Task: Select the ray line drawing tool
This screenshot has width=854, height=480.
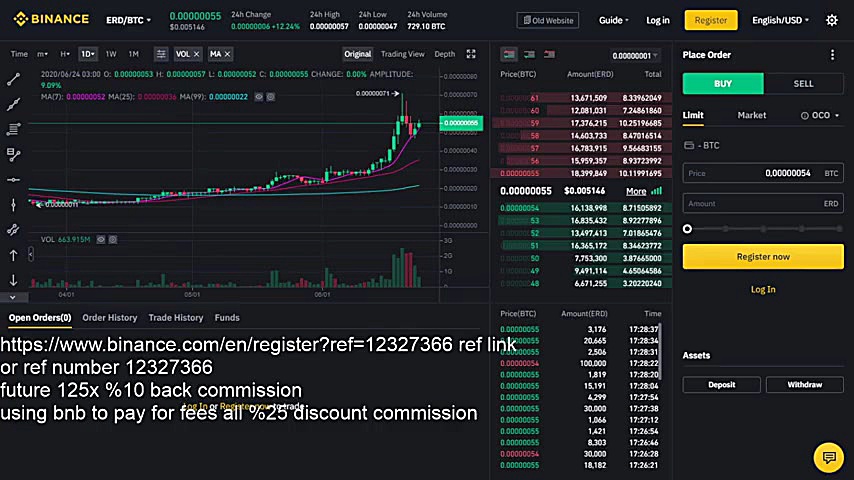Action: 13,104
